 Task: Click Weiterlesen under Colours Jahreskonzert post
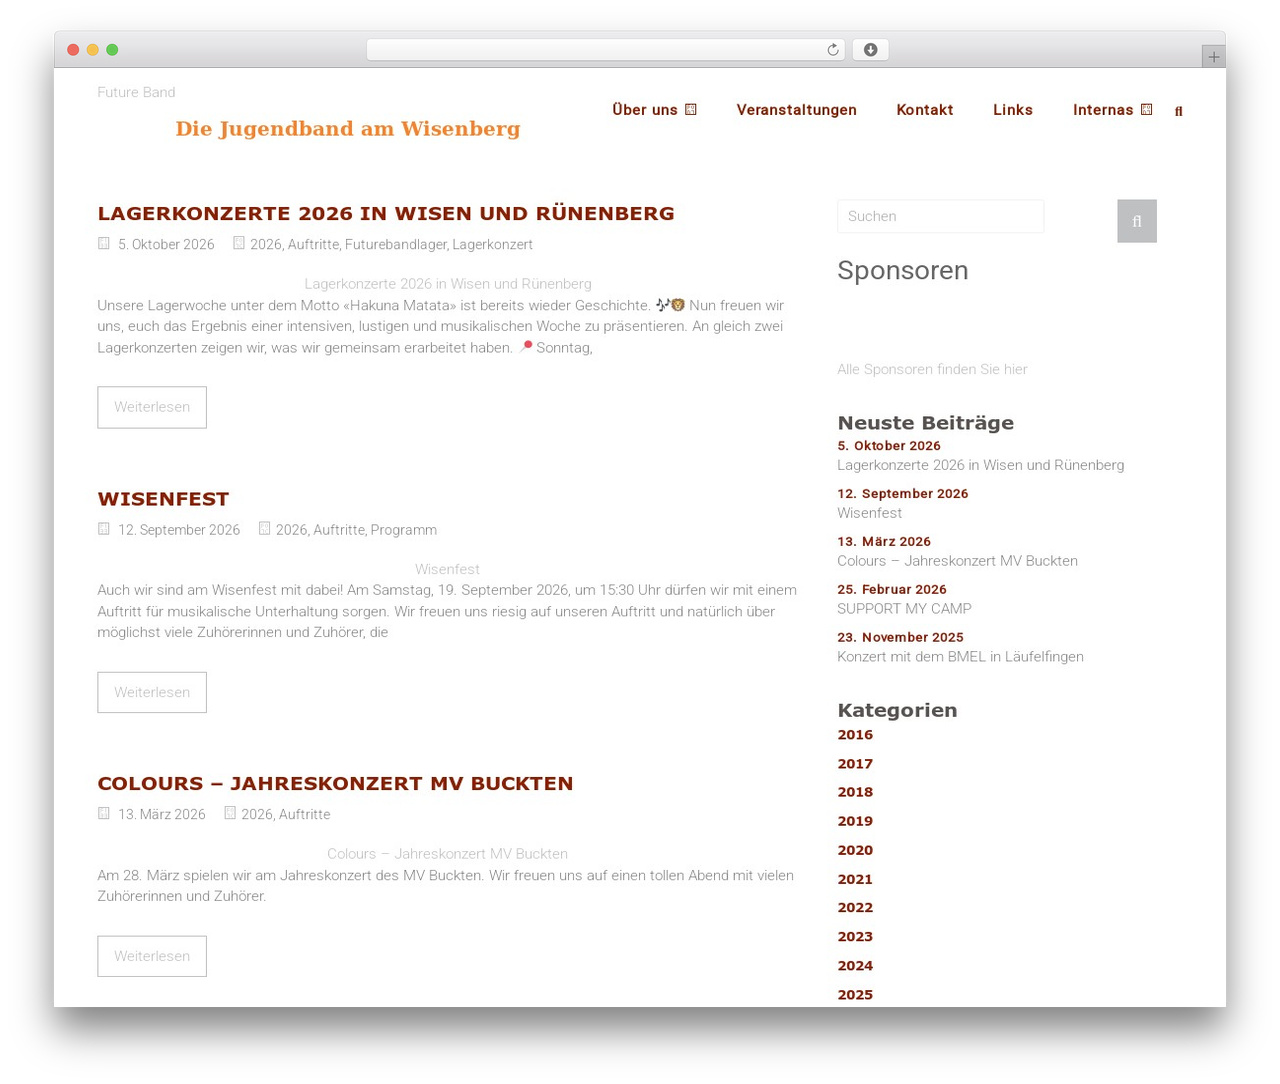[152, 956]
